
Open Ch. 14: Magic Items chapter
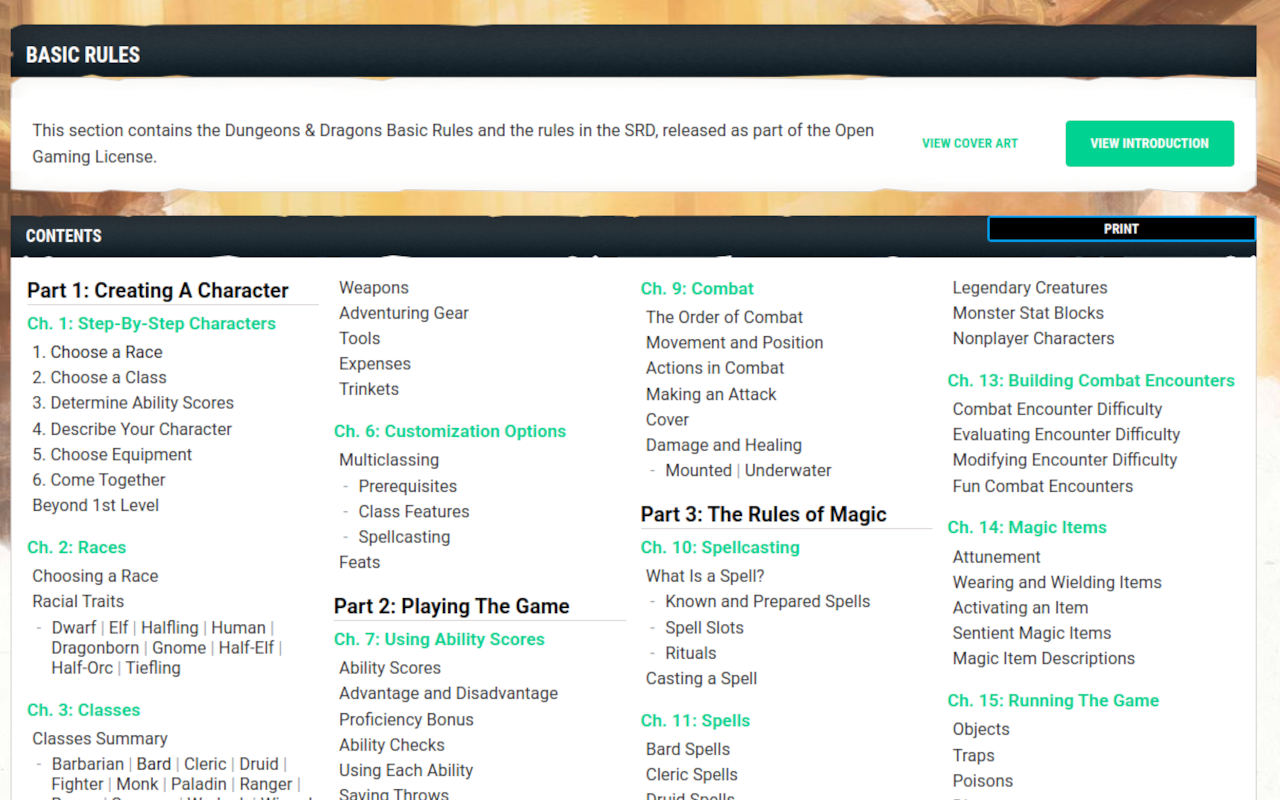click(1027, 527)
